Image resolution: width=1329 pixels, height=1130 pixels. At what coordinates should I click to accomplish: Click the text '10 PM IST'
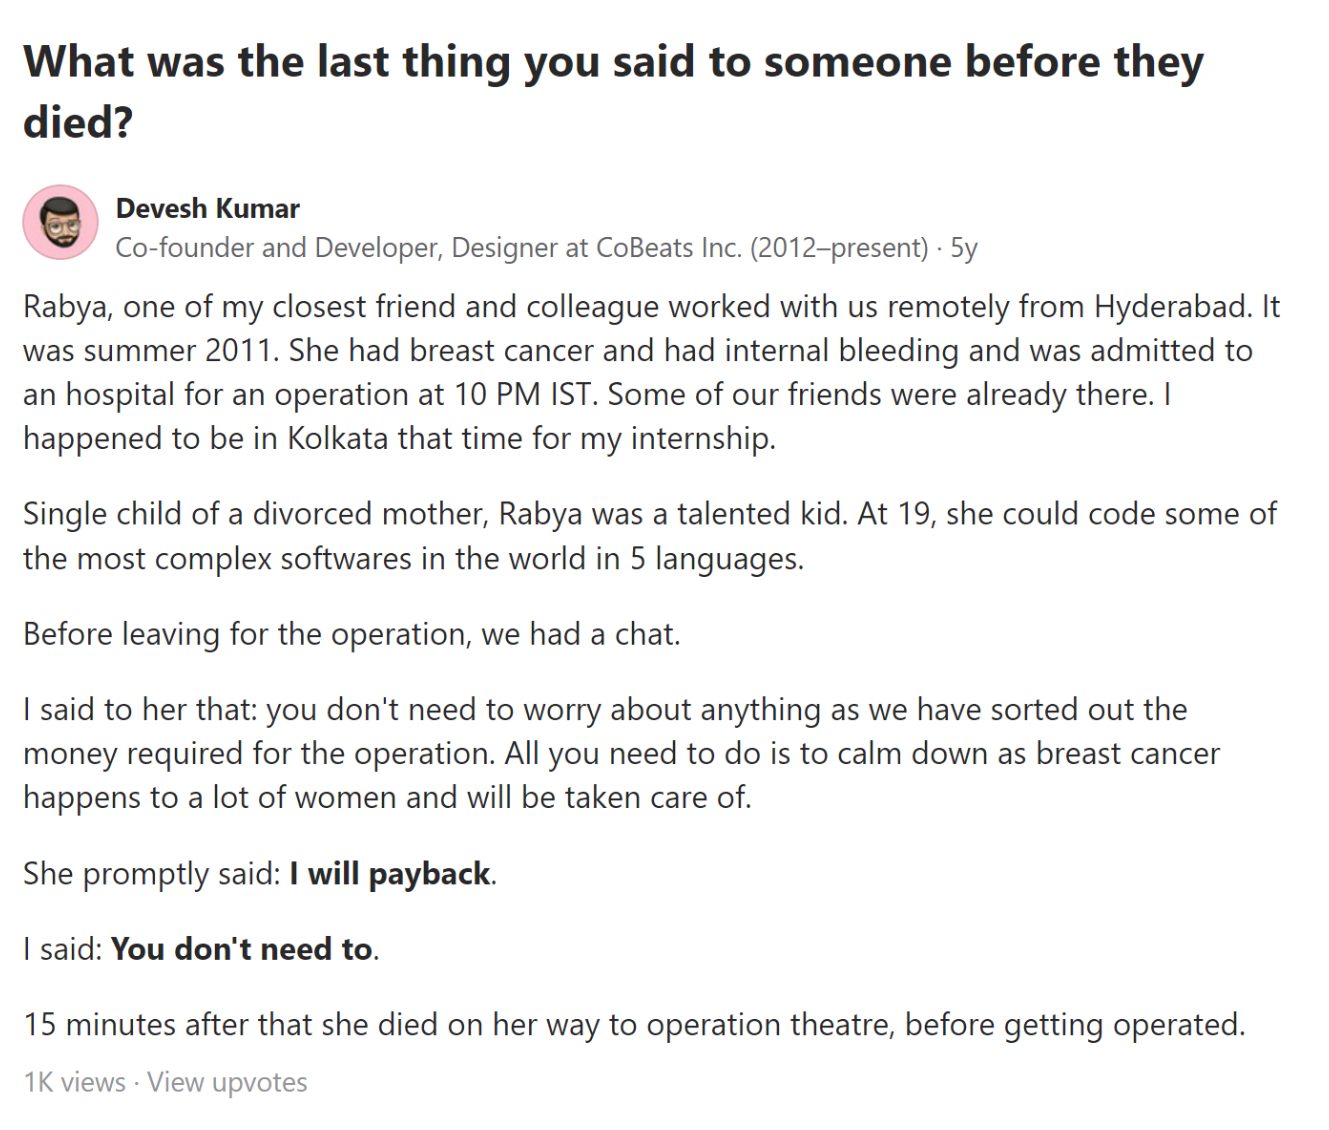point(525,394)
